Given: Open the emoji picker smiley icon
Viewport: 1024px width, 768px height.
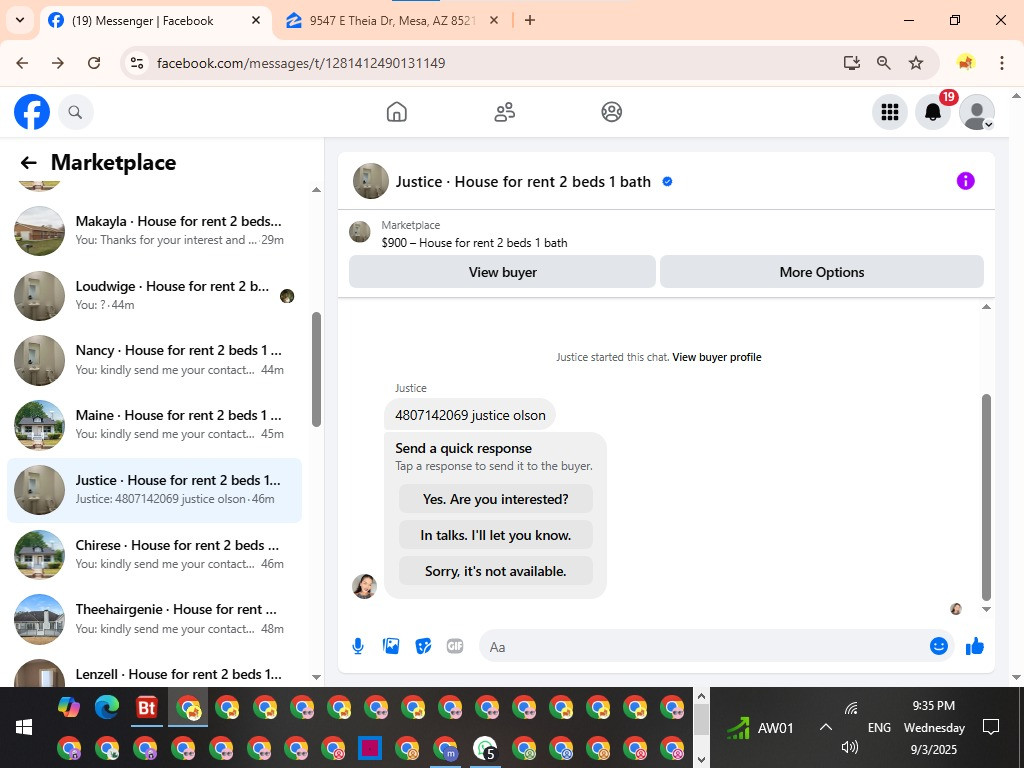Looking at the screenshot, I should [938, 647].
